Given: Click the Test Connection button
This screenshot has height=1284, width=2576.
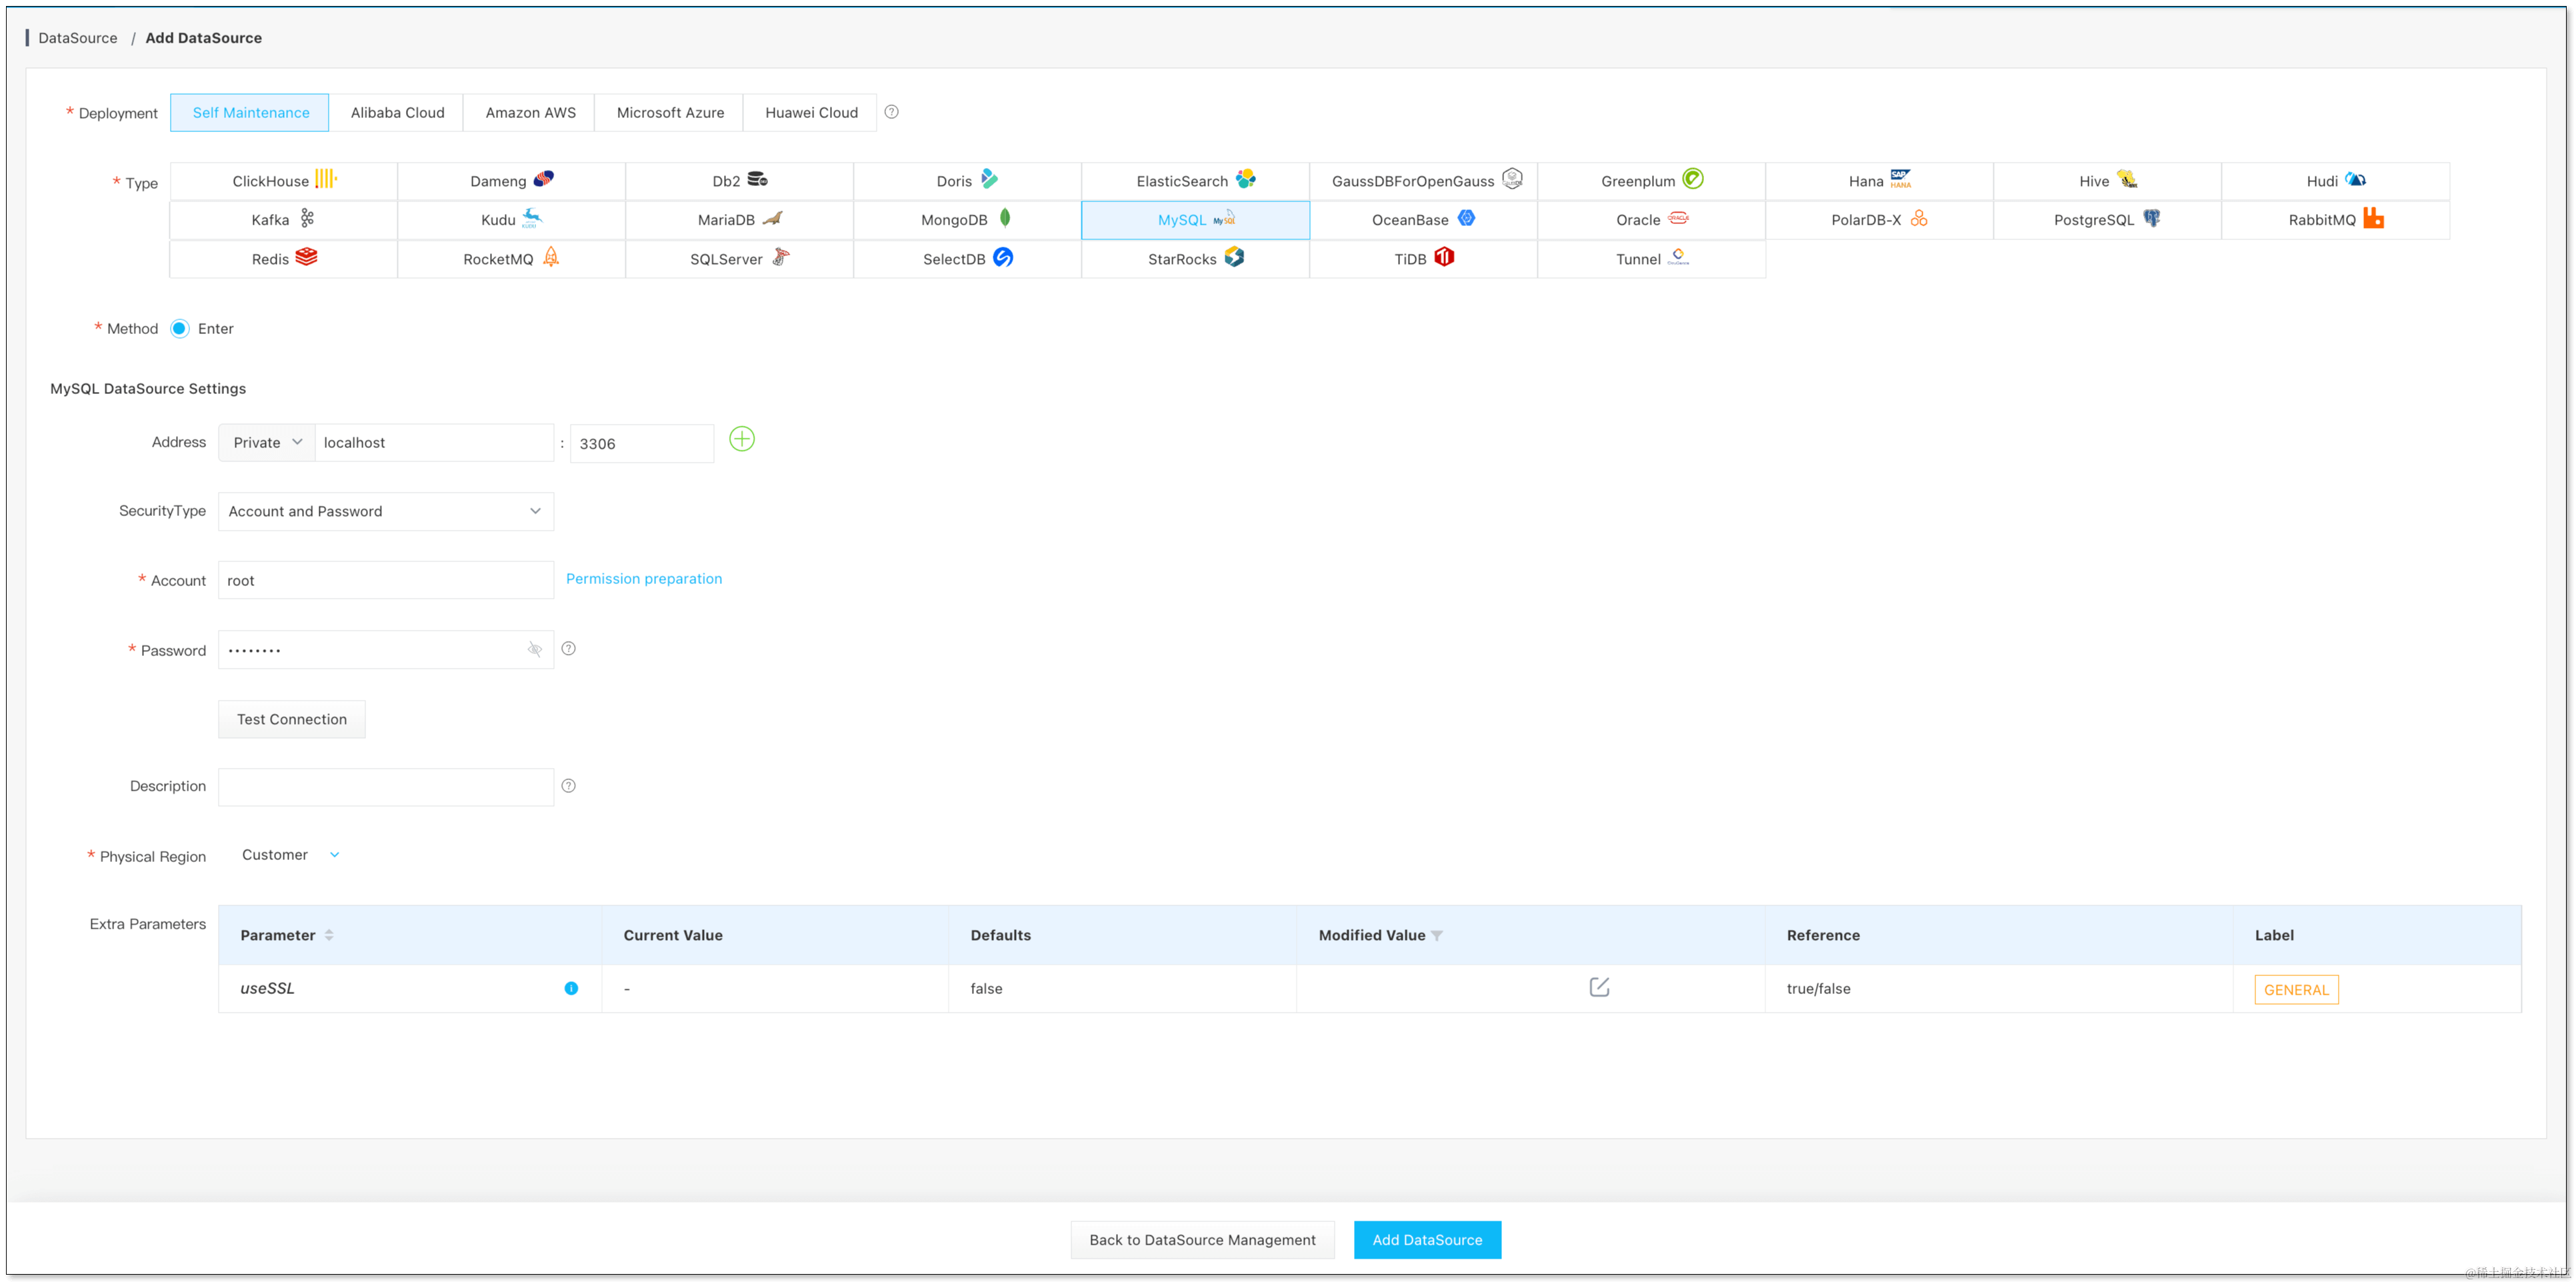Looking at the screenshot, I should pyautogui.click(x=291, y=719).
